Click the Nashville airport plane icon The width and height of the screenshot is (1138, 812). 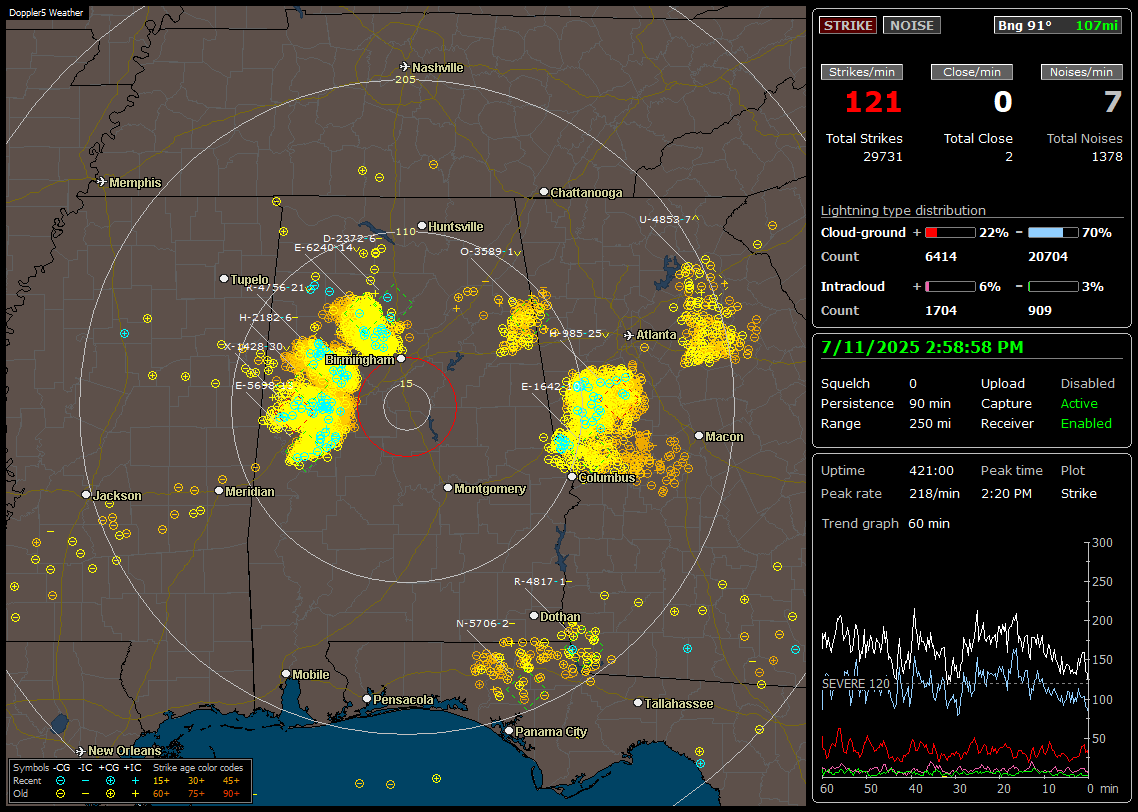pyautogui.click(x=404, y=67)
